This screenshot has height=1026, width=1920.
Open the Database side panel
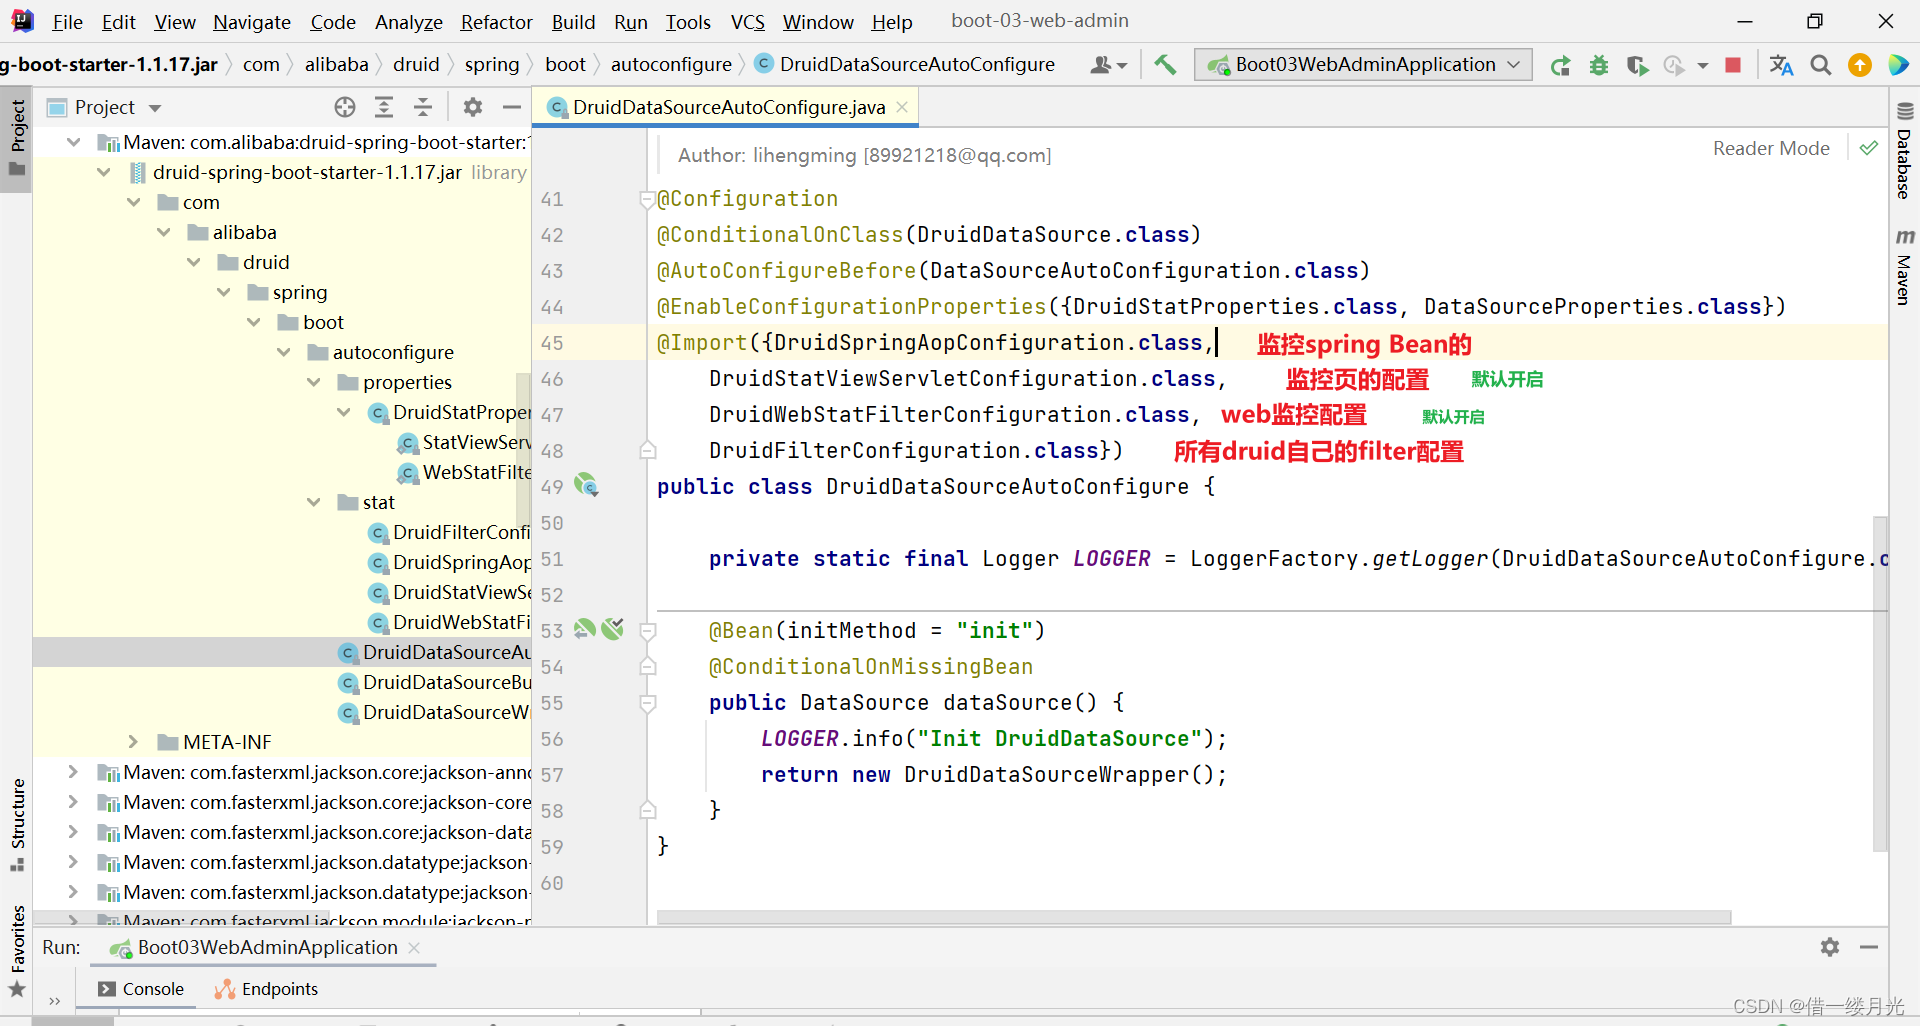tap(1904, 152)
